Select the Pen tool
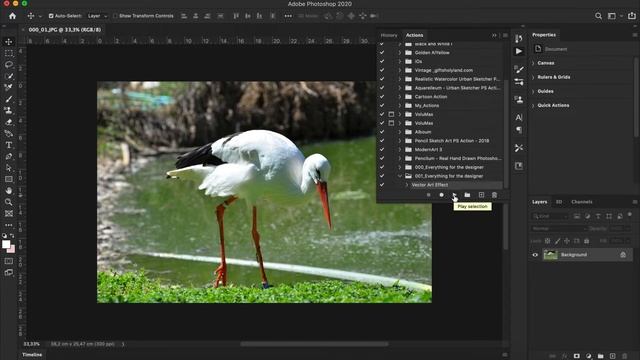This screenshot has width=640, height=360. point(9,156)
